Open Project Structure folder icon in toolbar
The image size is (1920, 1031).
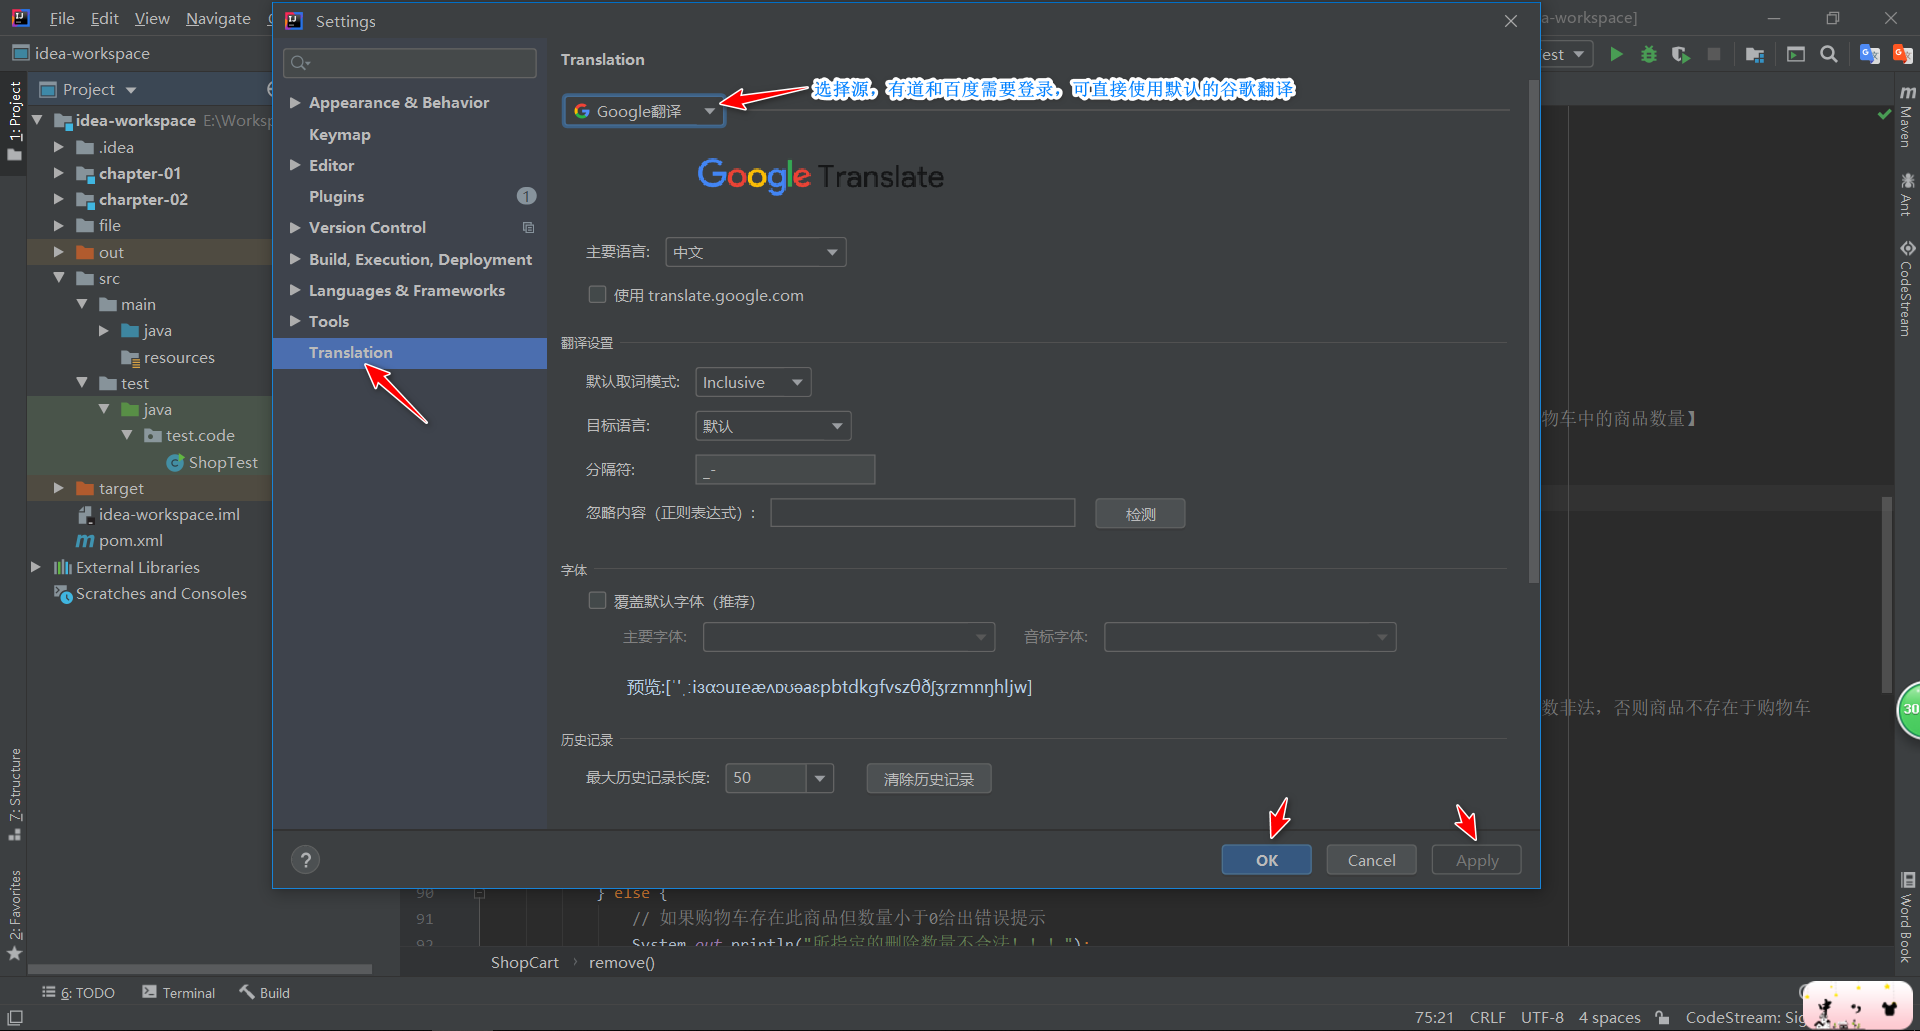coord(1755,54)
